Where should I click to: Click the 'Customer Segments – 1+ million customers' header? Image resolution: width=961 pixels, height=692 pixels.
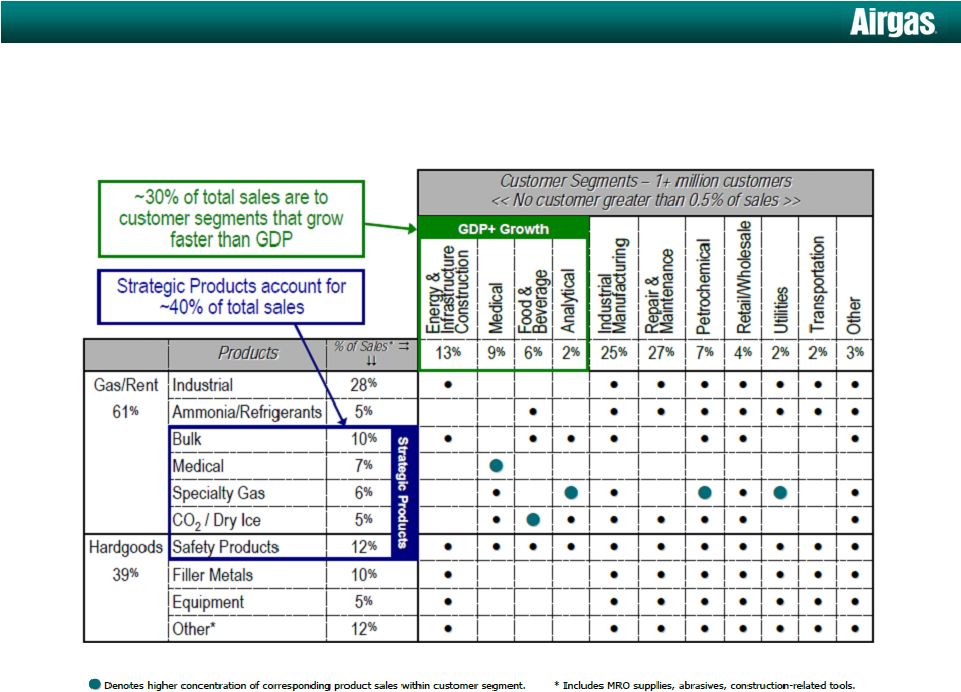(645, 181)
